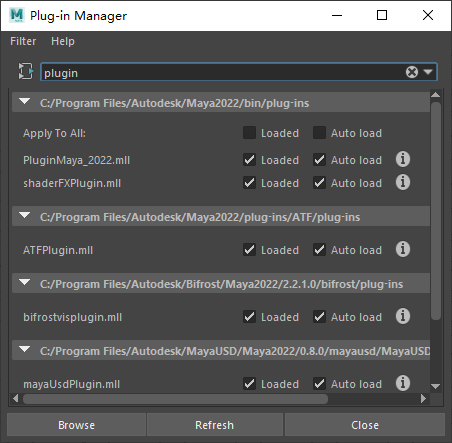452x443 pixels.
Task: Open the Help menu
Action: pos(63,41)
